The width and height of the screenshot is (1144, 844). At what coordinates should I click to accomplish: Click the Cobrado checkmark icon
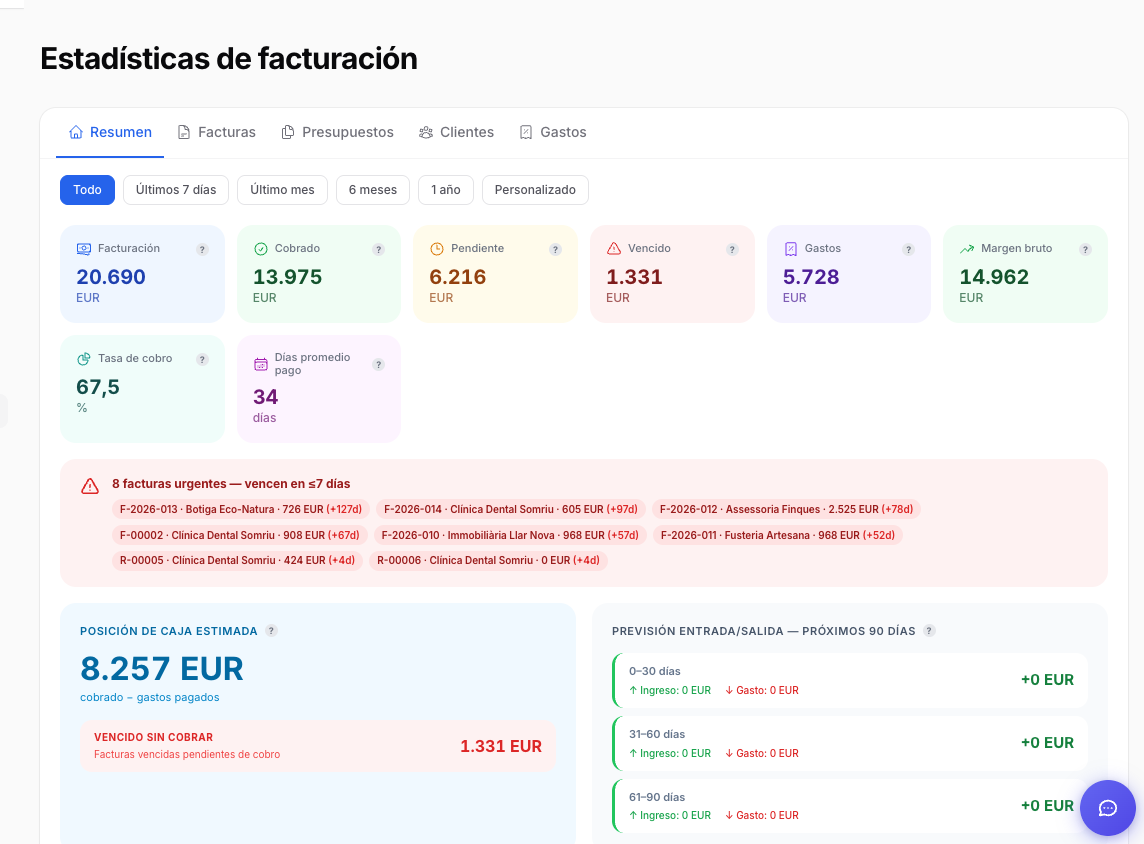(260, 249)
